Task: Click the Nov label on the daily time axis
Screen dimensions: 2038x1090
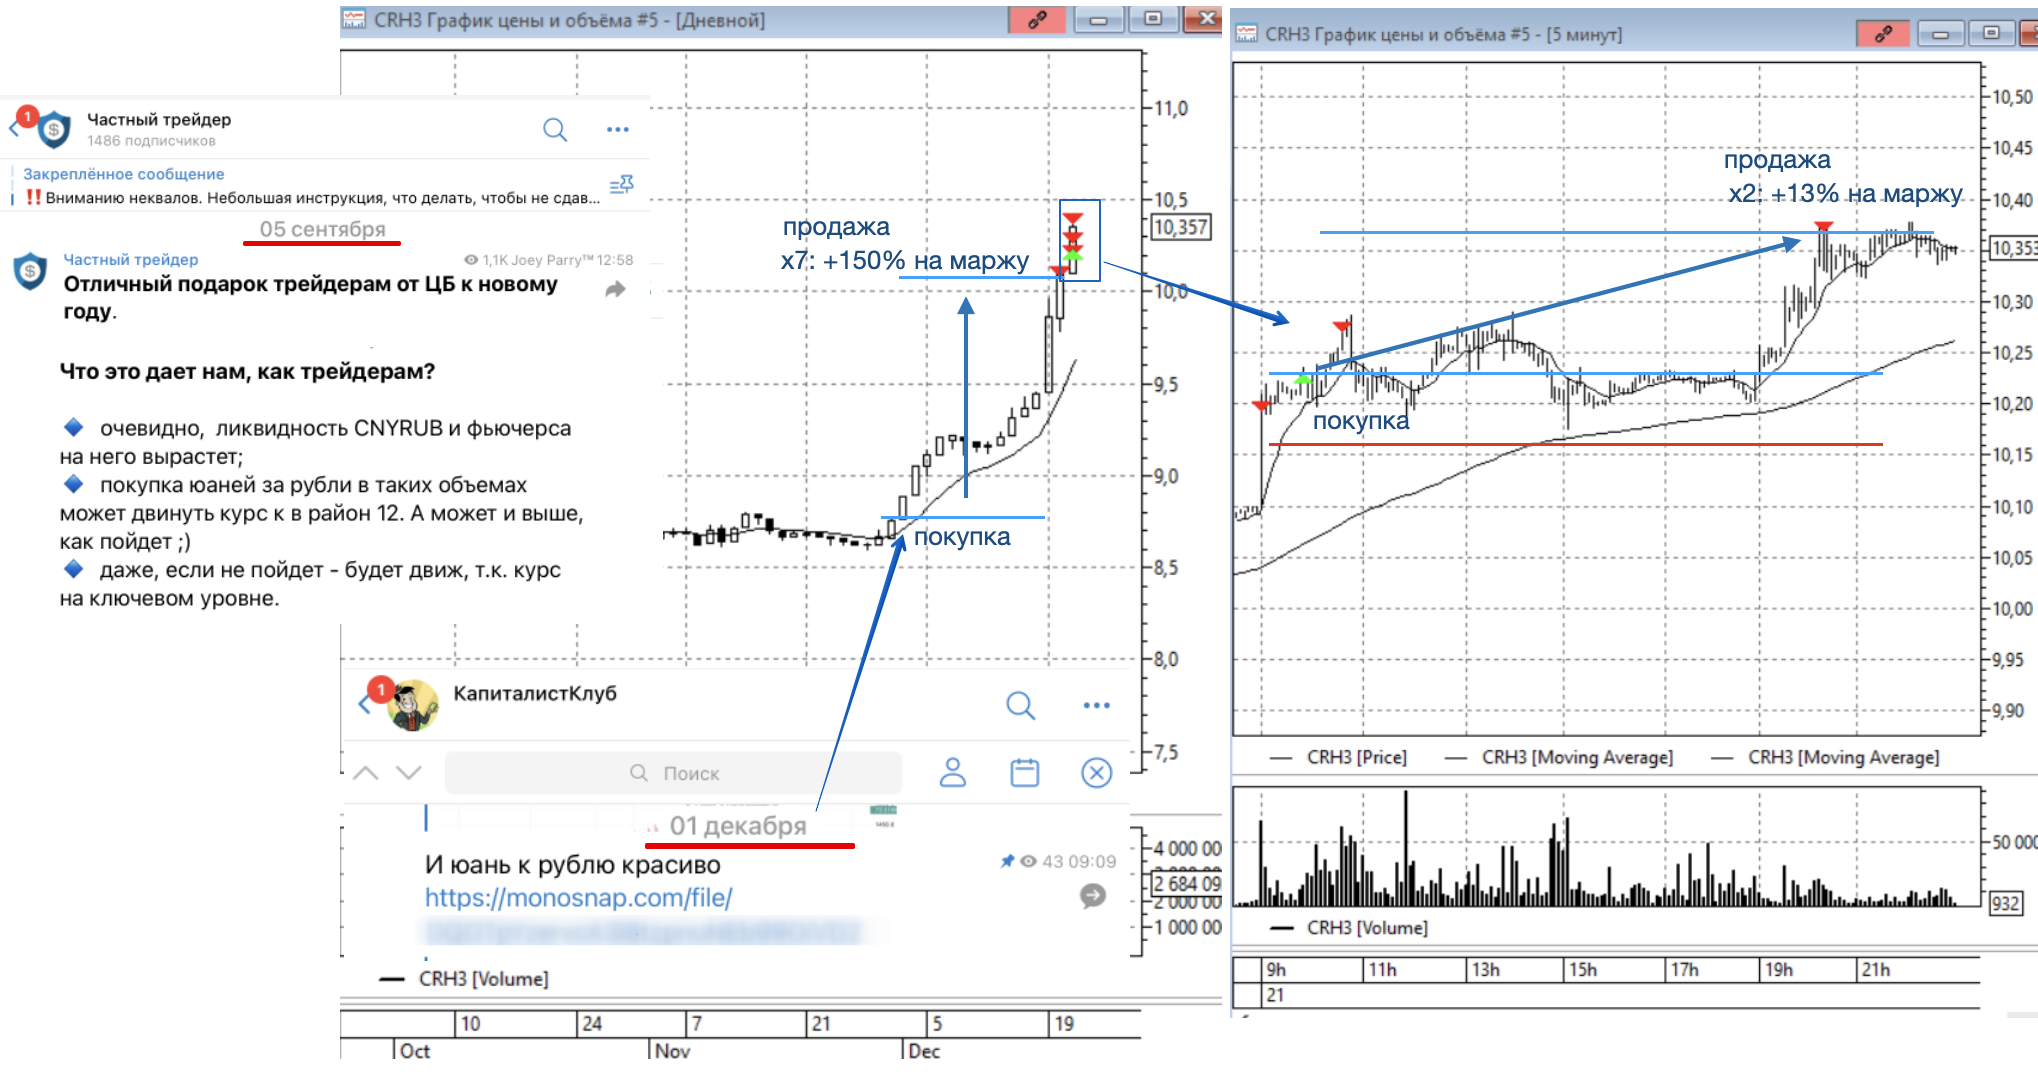Action: [673, 1051]
